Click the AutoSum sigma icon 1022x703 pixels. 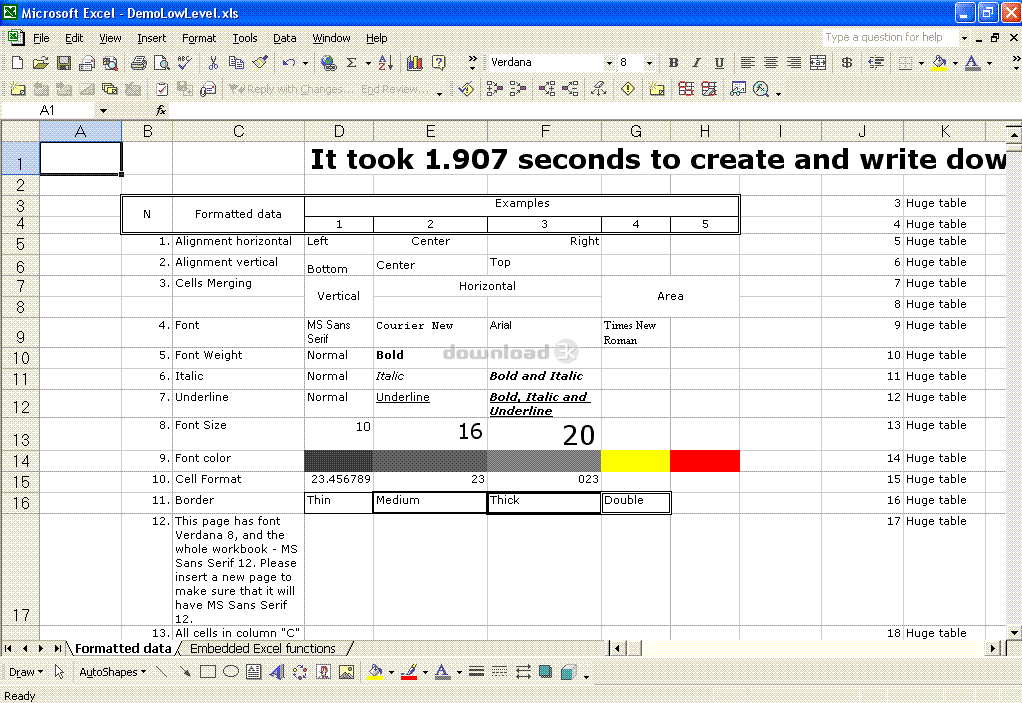(351, 63)
